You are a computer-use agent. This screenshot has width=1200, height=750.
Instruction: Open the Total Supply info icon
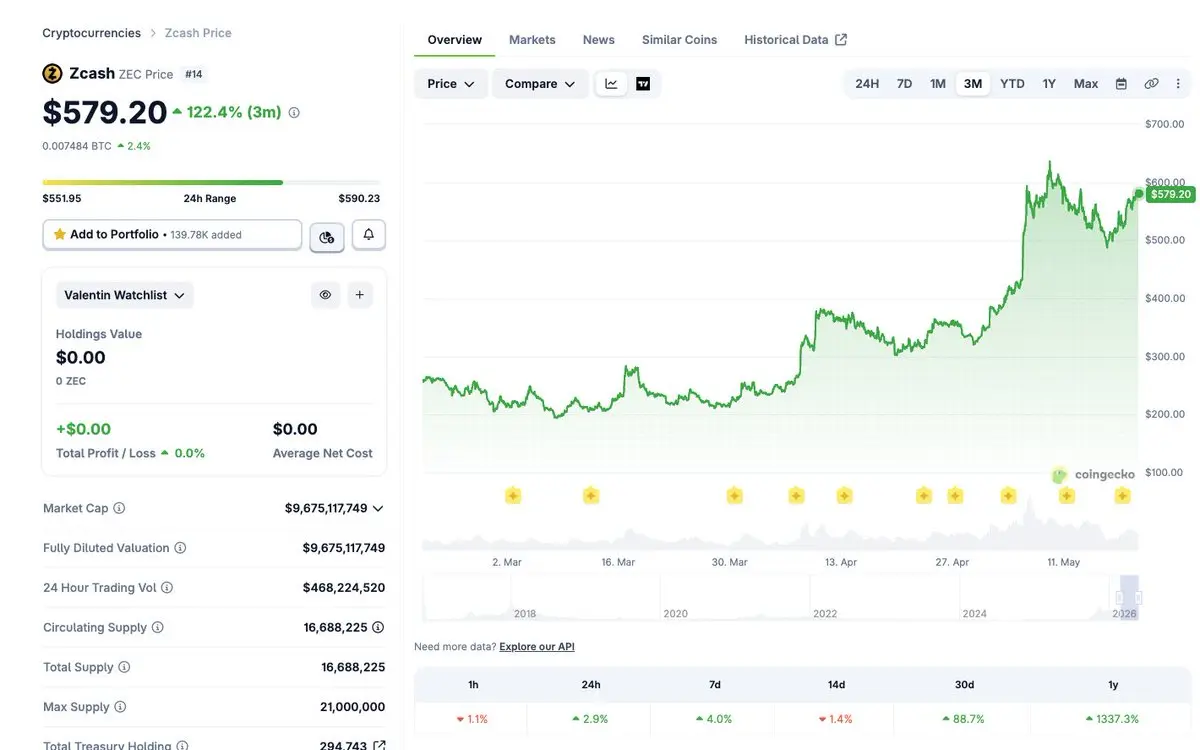pyautogui.click(x=124, y=667)
